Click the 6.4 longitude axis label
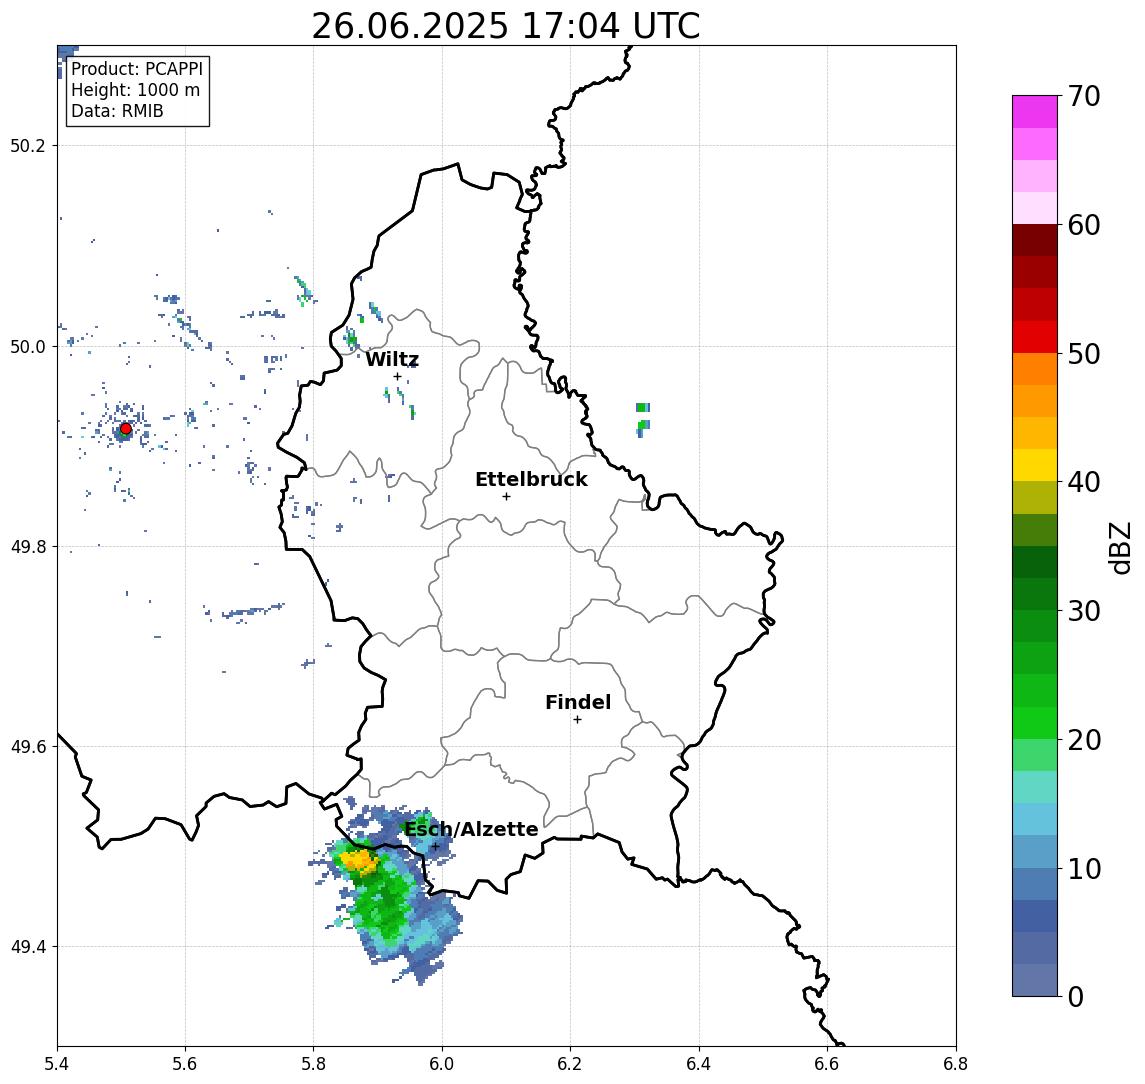Image resolution: width=1145 pixels, height=1084 pixels. 699,1064
